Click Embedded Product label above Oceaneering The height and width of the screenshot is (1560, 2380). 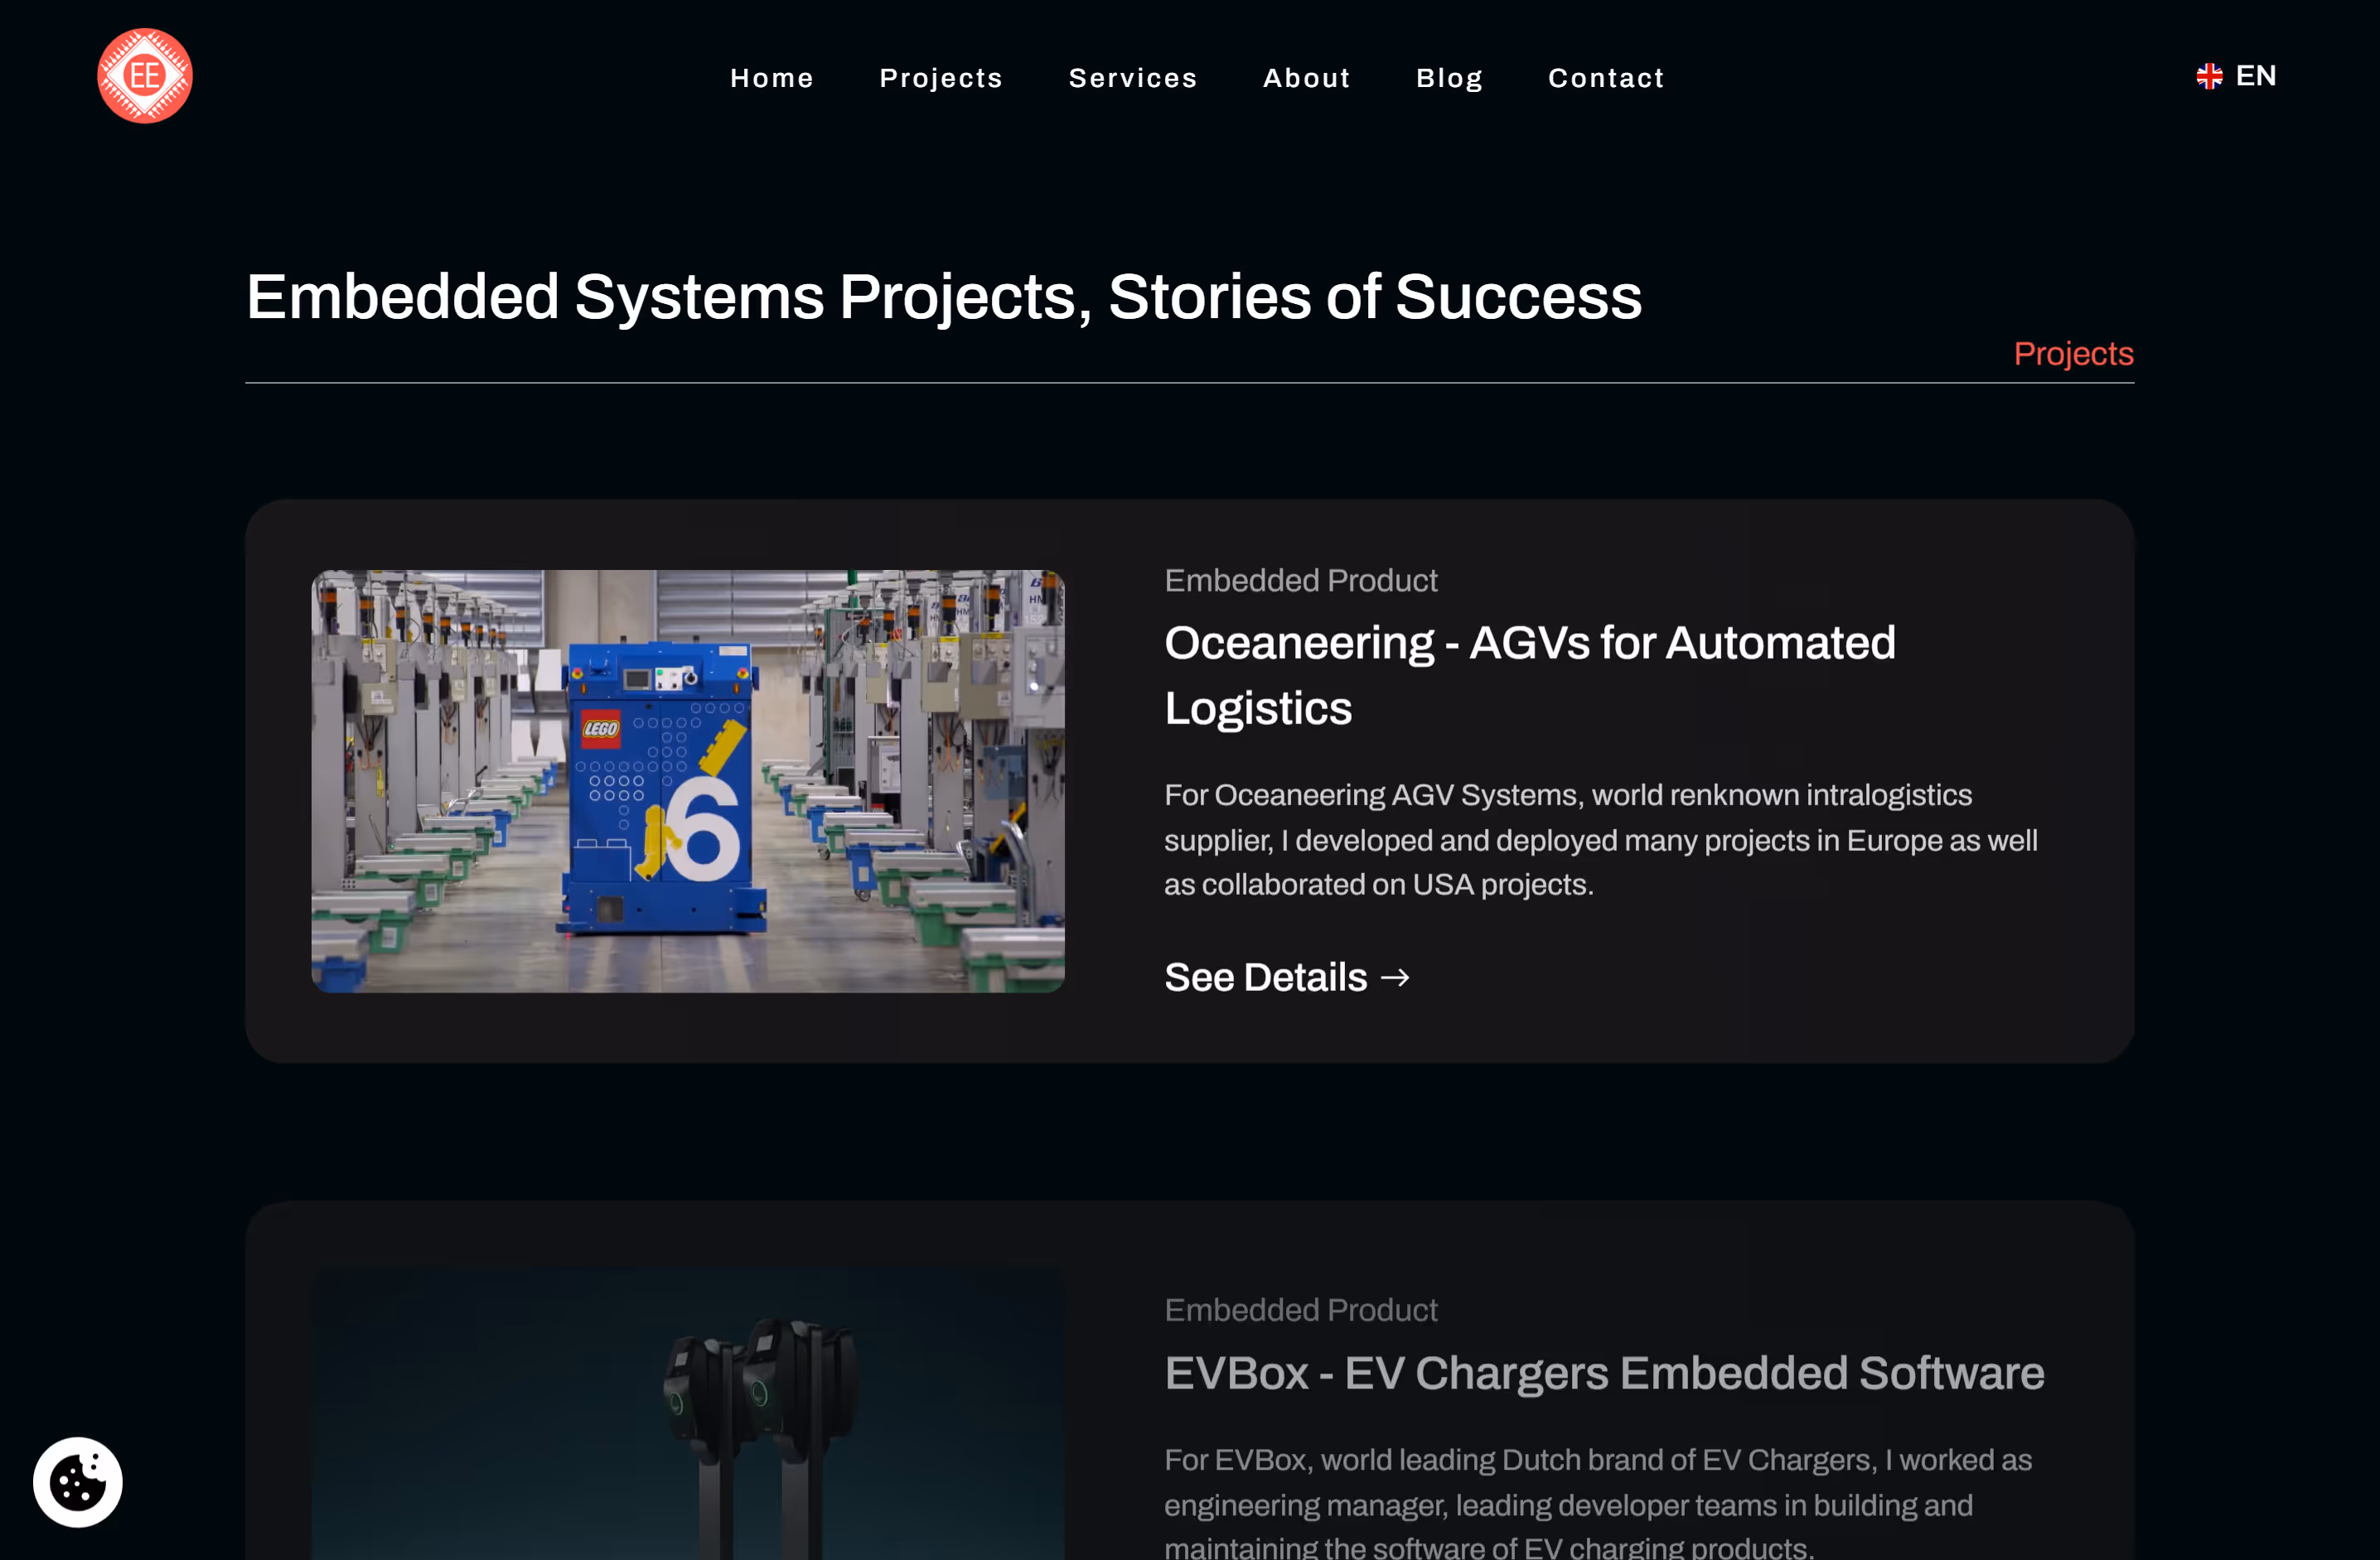pyautogui.click(x=1300, y=580)
